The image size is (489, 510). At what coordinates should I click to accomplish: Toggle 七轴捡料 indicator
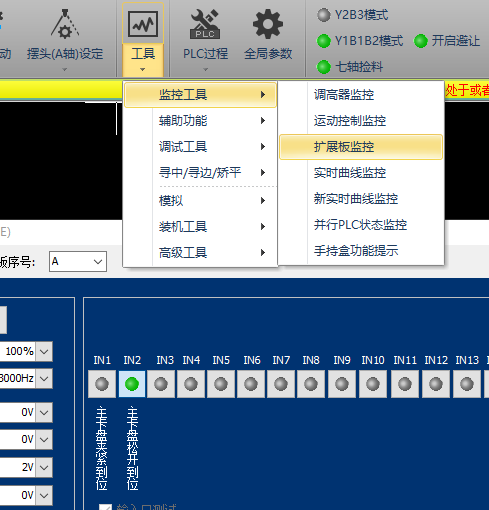pyautogui.click(x=323, y=67)
